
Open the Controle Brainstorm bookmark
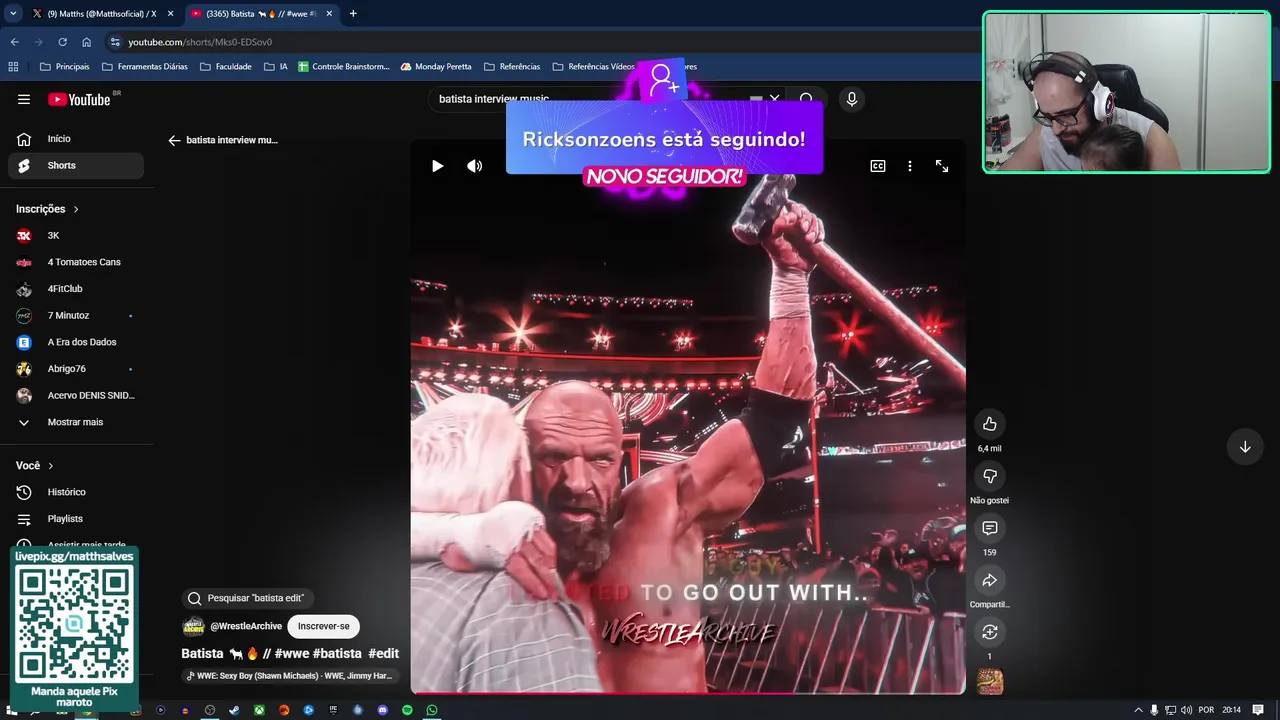pyautogui.click(x=343, y=66)
